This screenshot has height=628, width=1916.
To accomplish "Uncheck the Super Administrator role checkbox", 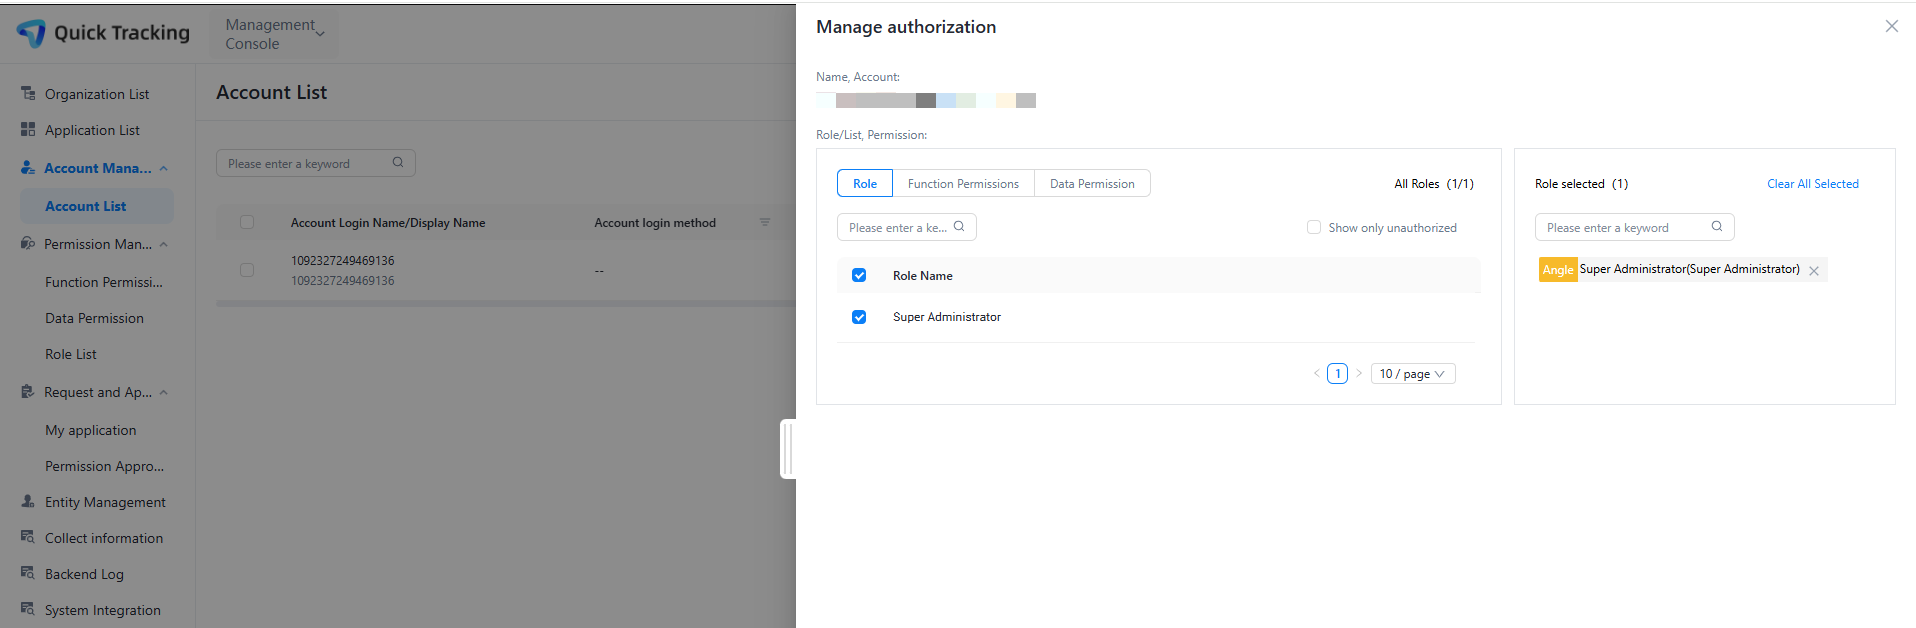I will (x=859, y=317).
